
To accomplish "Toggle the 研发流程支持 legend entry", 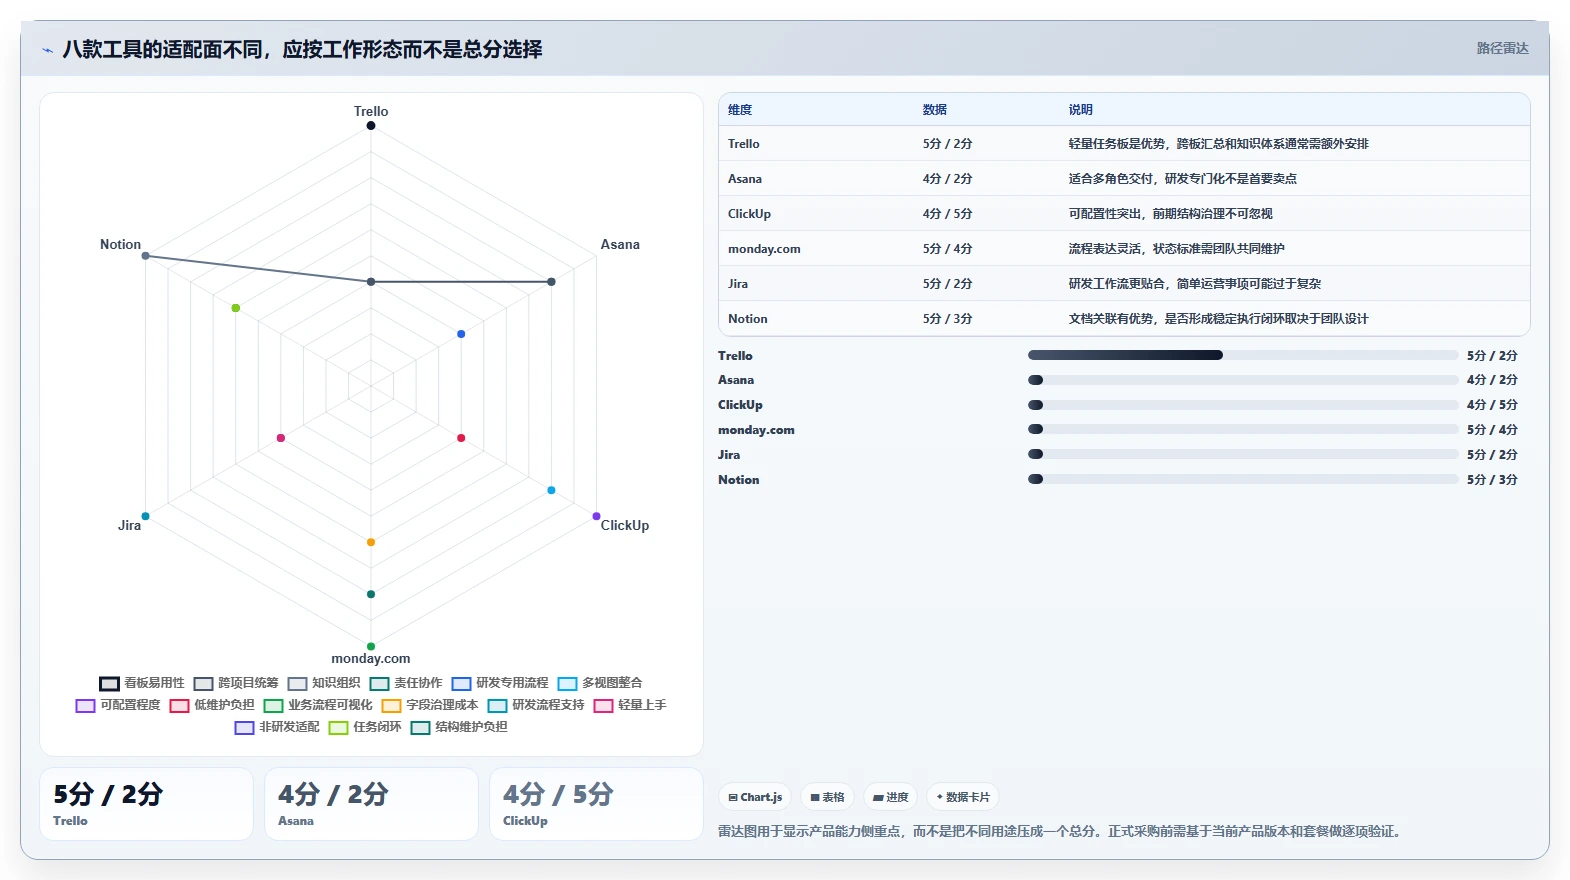I will click(536, 705).
